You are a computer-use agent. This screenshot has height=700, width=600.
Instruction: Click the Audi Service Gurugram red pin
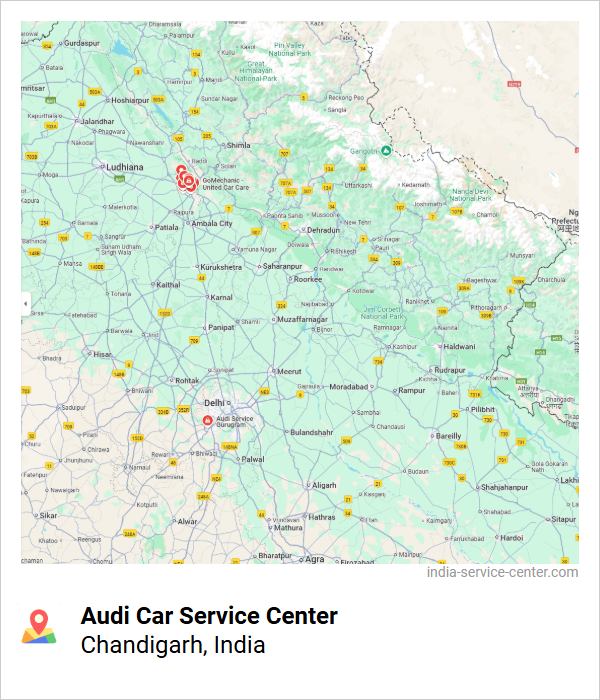(207, 420)
